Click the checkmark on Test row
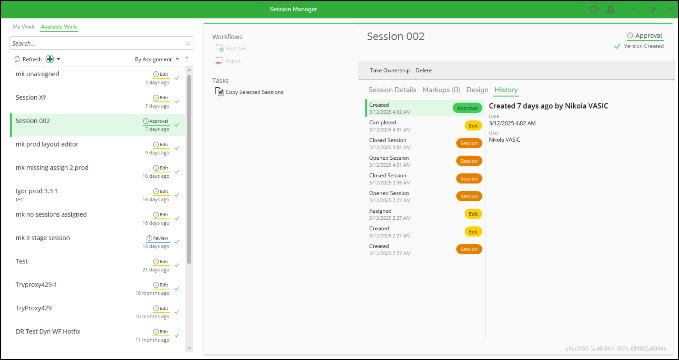The height and width of the screenshot is (360, 679). click(x=177, y=266)
